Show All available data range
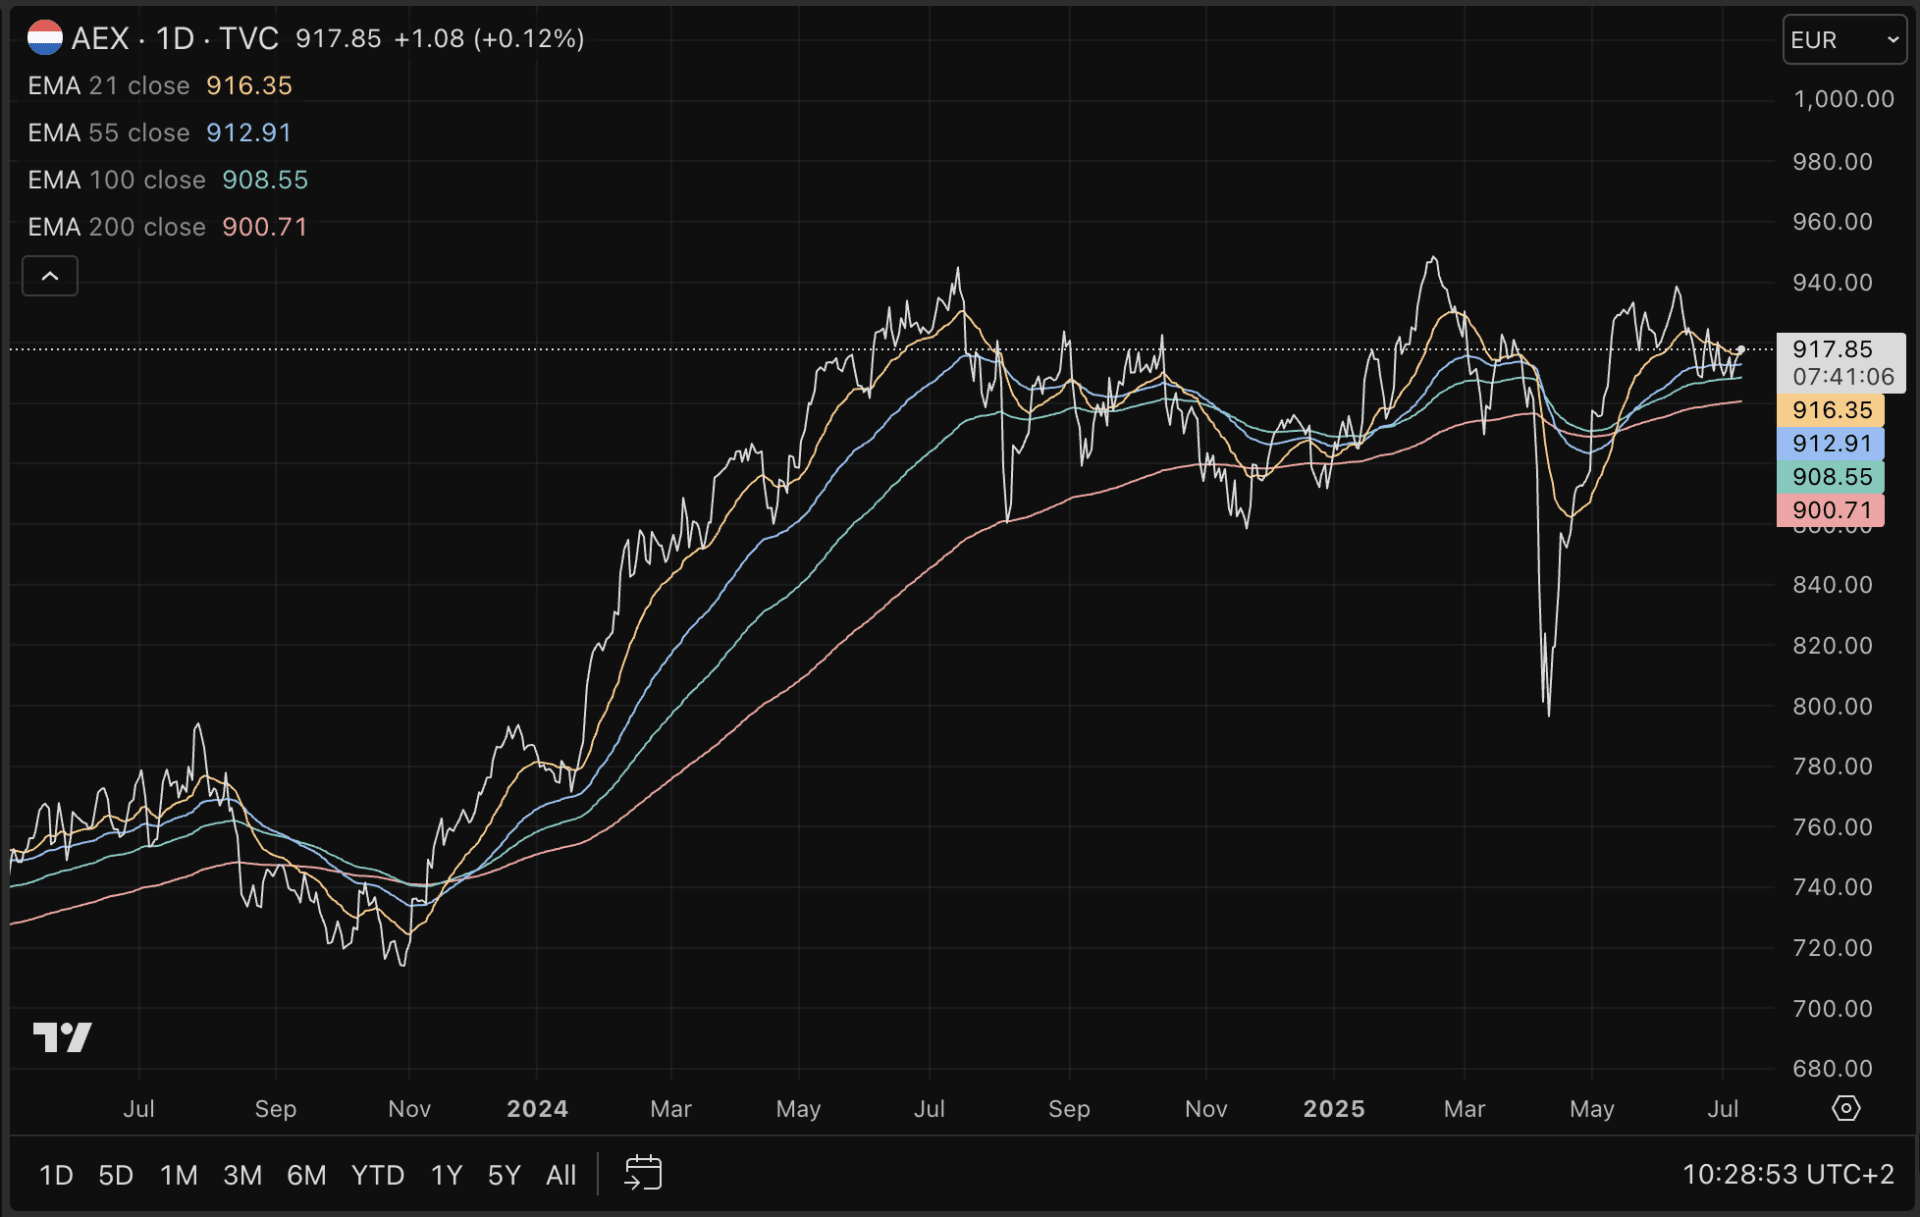Viewport: 1920px width, 1217px height. [x=561, y=1175]
